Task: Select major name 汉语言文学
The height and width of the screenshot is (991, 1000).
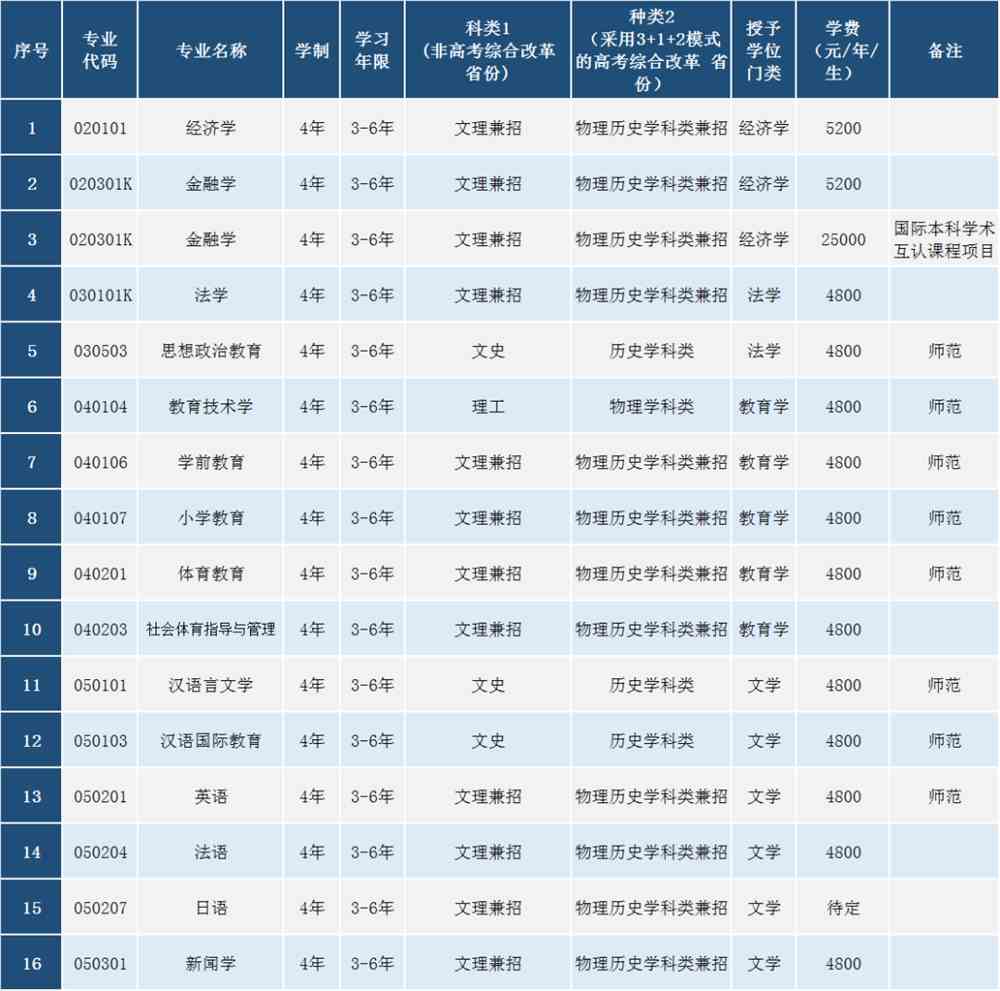Action: [210, 685]
